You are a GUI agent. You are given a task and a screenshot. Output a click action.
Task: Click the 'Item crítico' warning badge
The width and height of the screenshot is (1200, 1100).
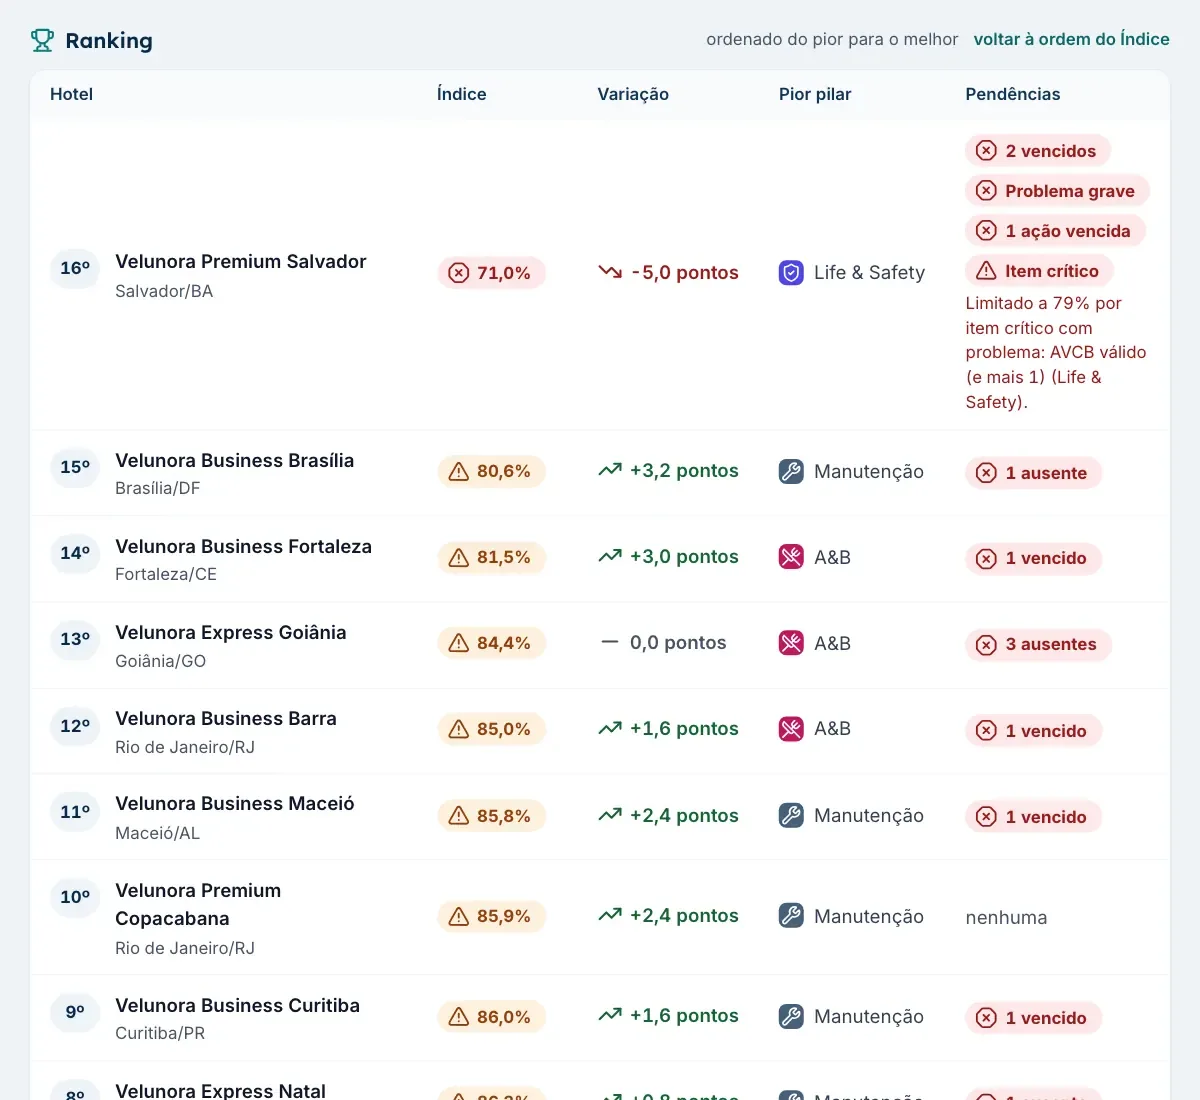(x=1039, y=271)
